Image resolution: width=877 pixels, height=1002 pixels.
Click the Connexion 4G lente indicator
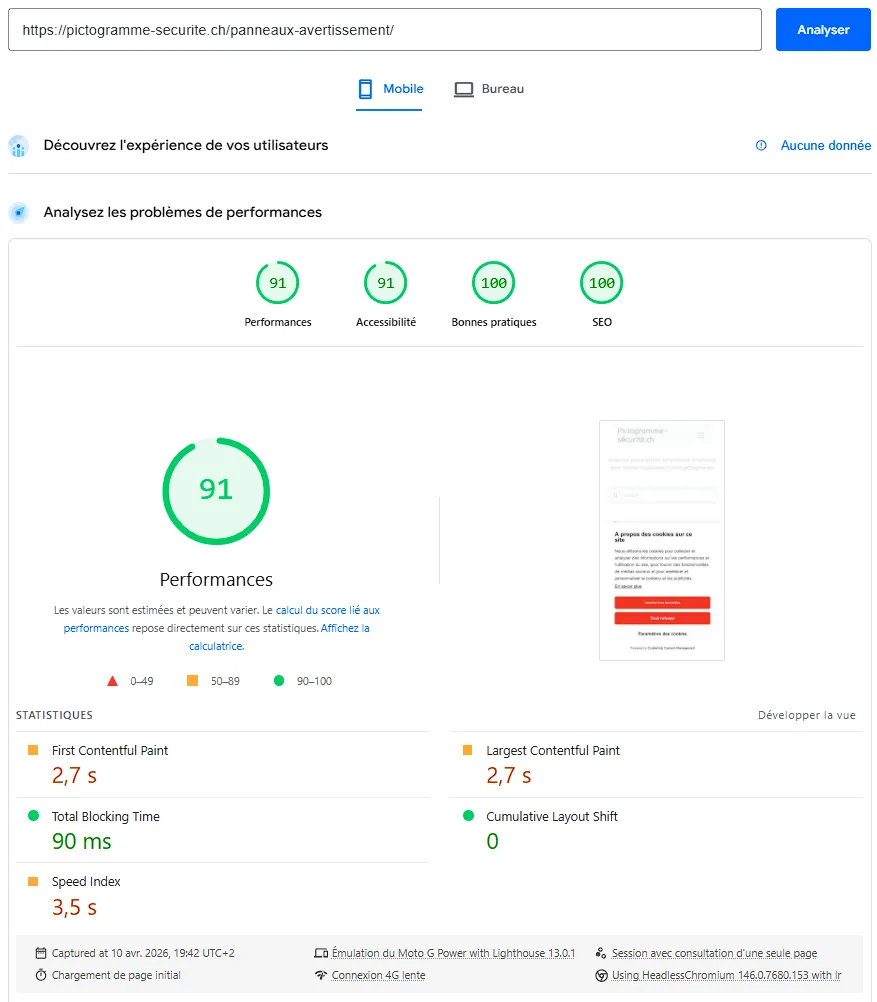(x=378, y=973)
